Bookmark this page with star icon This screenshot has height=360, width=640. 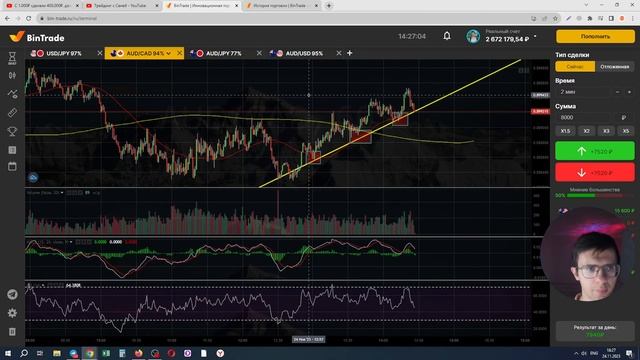pyautogui.click(x=555, y=18)
